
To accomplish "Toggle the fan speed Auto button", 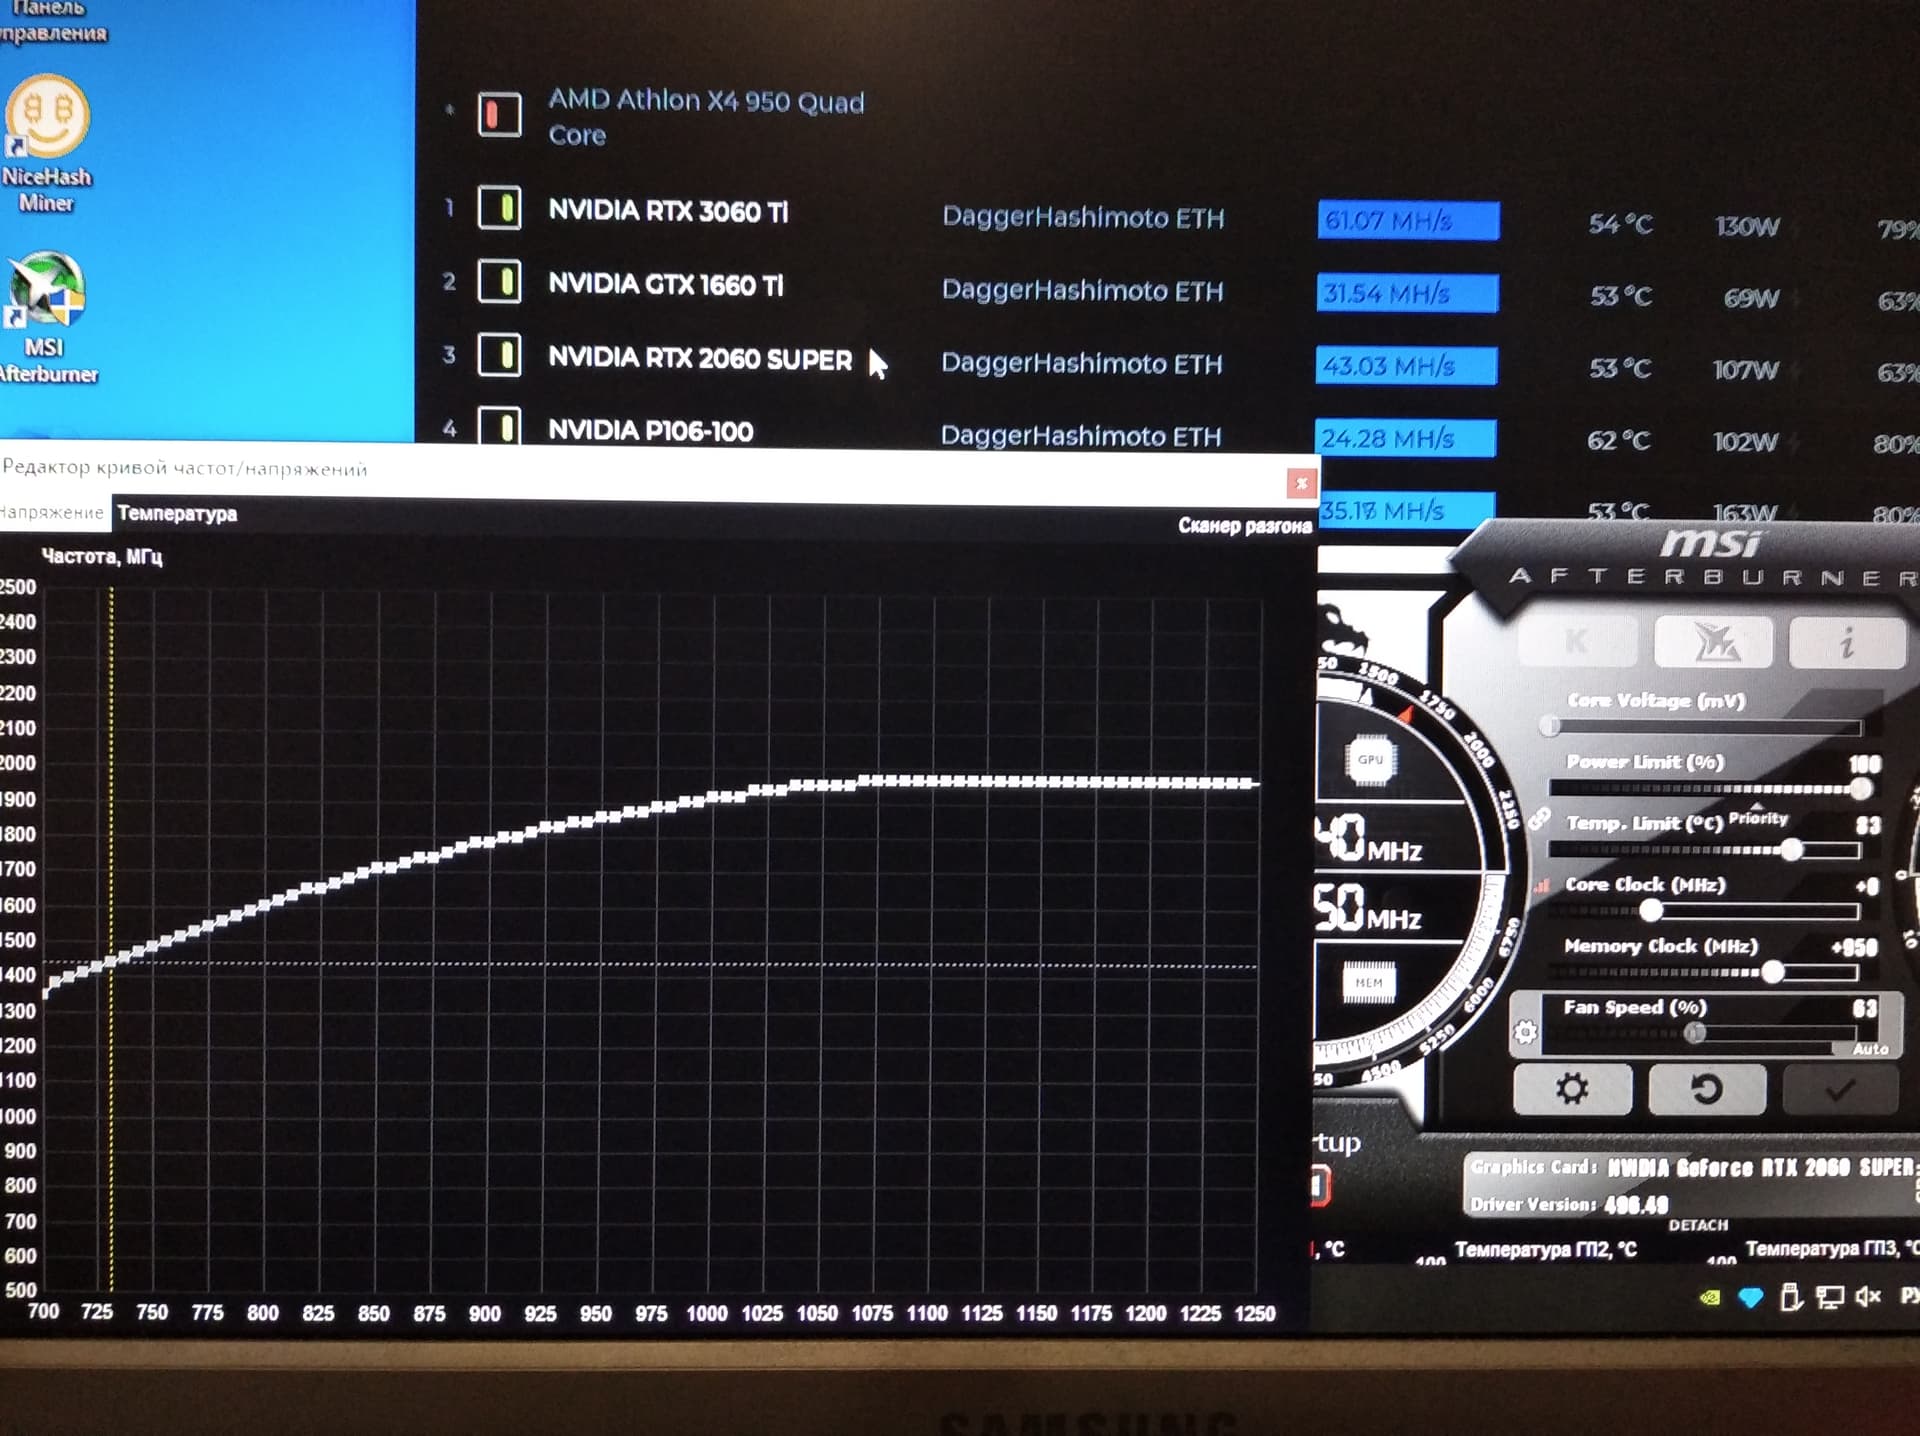I will (x=1869, y=1049).
